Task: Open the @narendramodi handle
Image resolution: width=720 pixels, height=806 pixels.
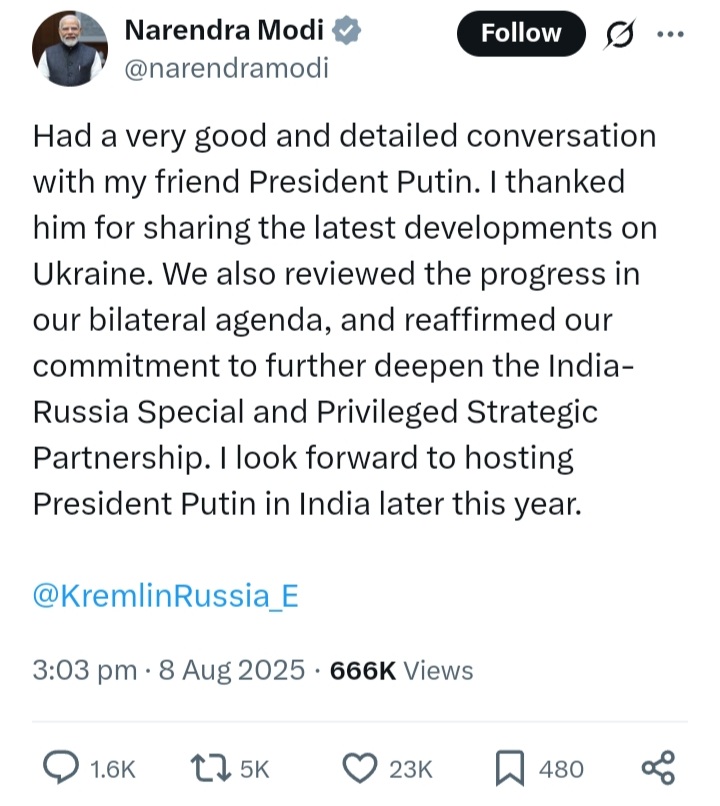Action: (x=226, y=68)
